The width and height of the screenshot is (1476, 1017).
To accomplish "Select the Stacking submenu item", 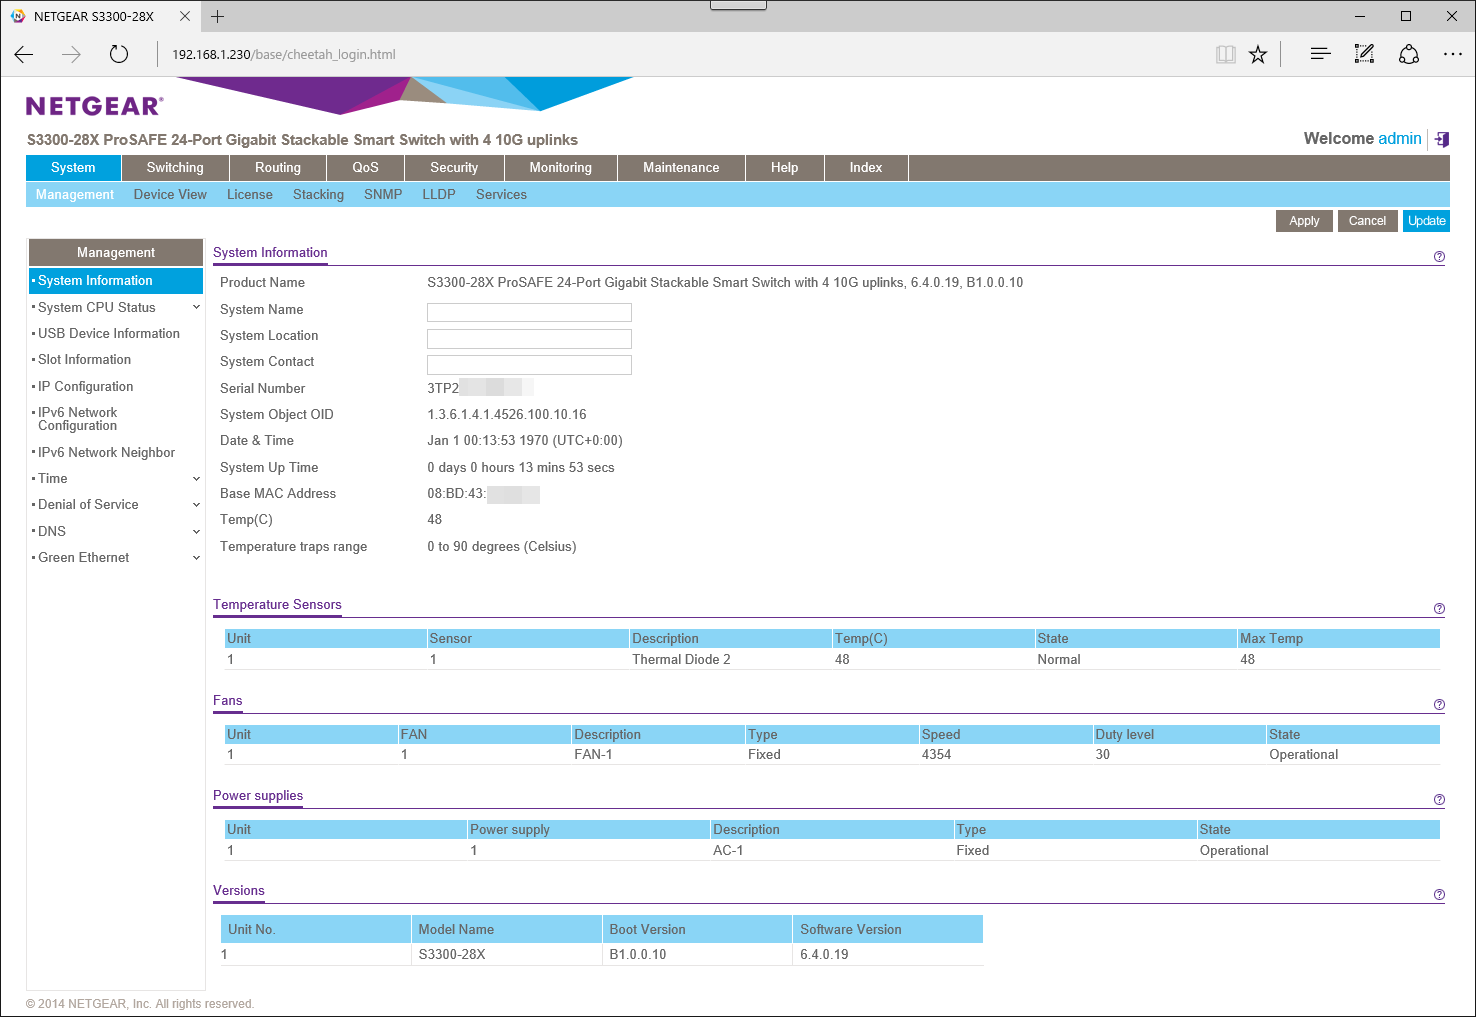I will (x=318, y=195).
